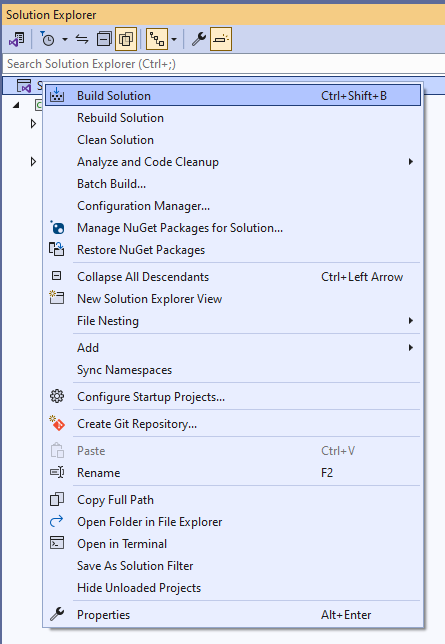Open Properties wrench icon in toolbar
The width and height of the screenshot is (445, 644).
(x=199, y=39)
